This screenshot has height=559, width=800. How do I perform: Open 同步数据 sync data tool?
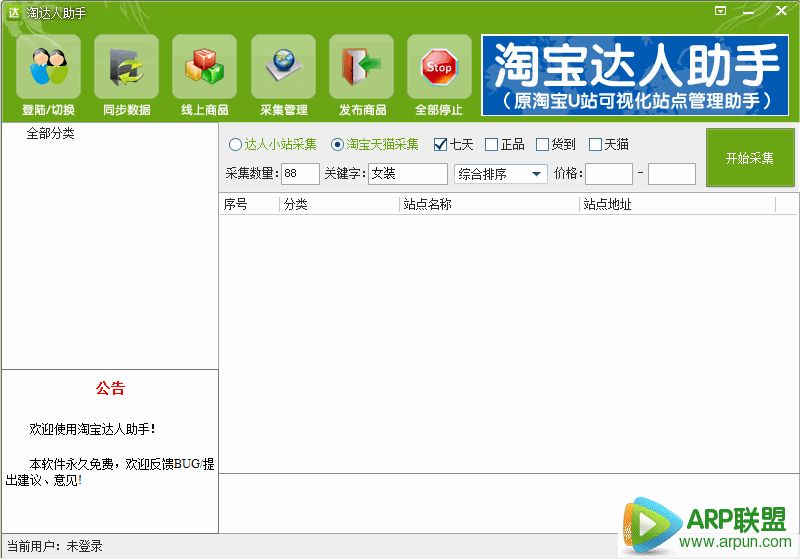coord(126,70)
